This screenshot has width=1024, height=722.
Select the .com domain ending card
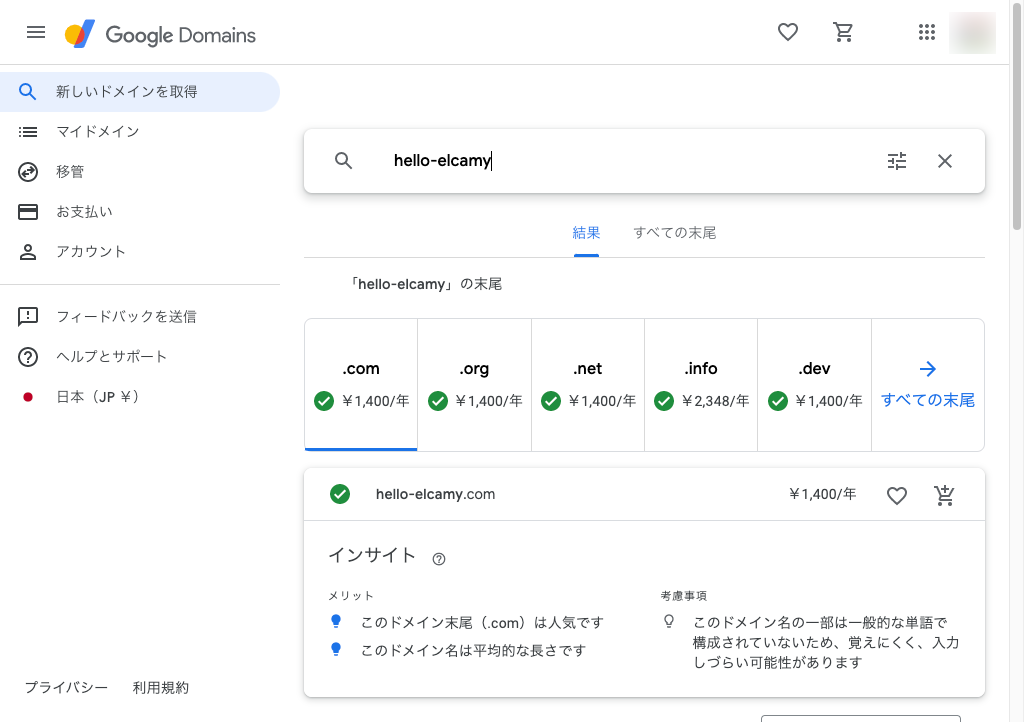pyautogui.click(x=361, y=385)
